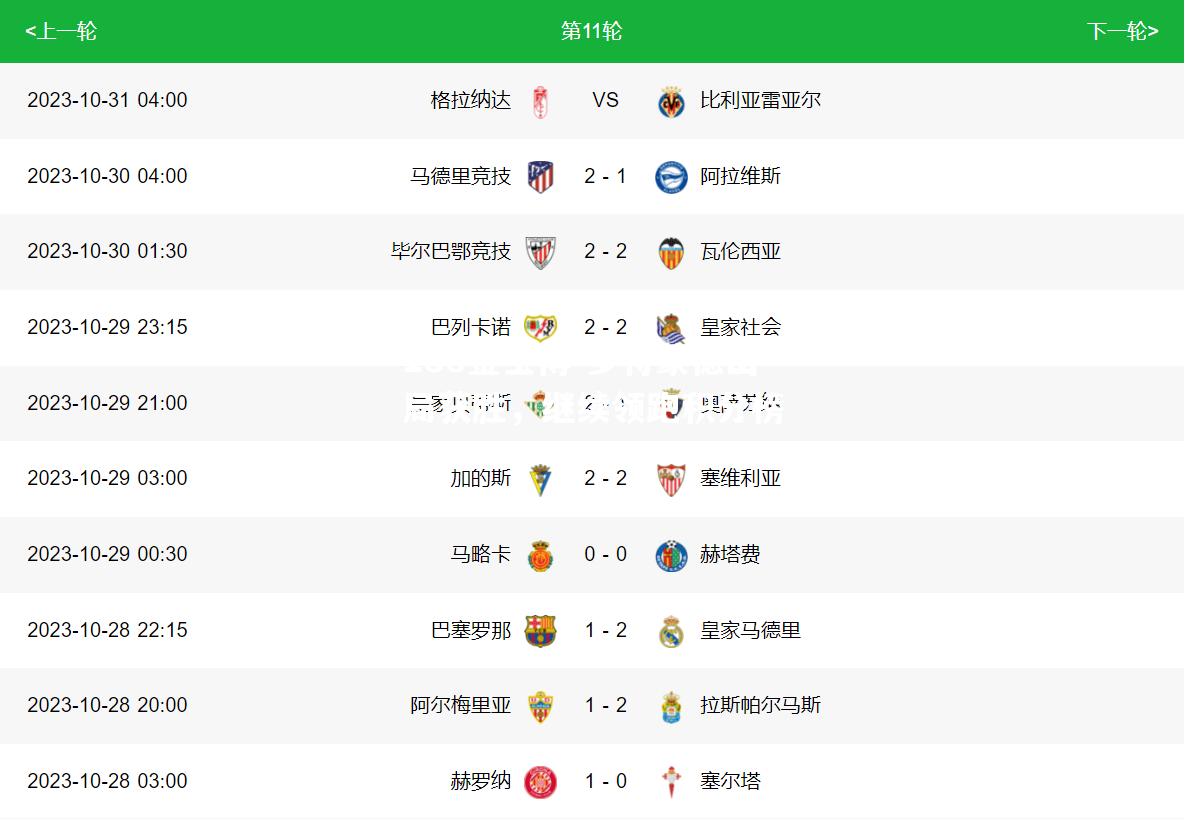Click the Barcelona club crest icon
Image resolution: width=1185 pixels, height=830 pixels.
(x=540, y=631)
